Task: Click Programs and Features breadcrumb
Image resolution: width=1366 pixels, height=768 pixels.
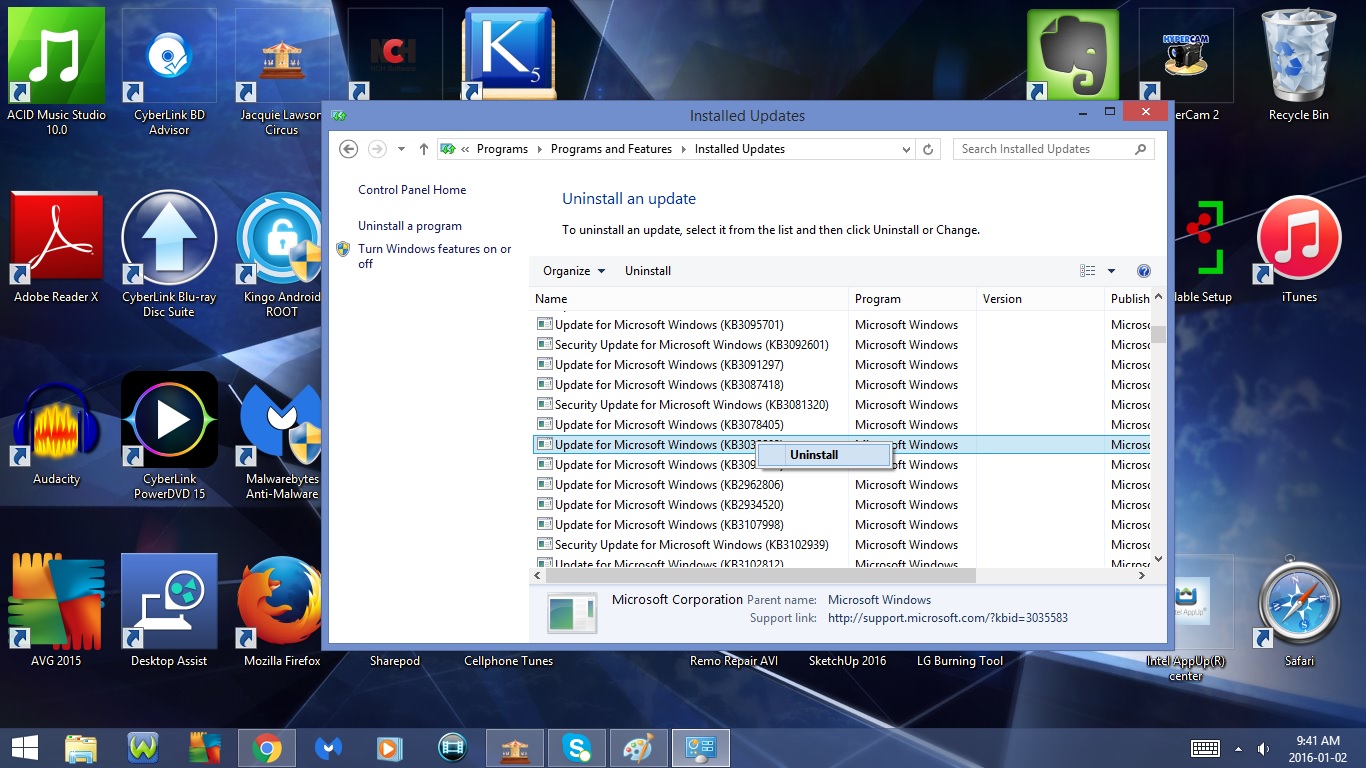Action: pos(611,149)
